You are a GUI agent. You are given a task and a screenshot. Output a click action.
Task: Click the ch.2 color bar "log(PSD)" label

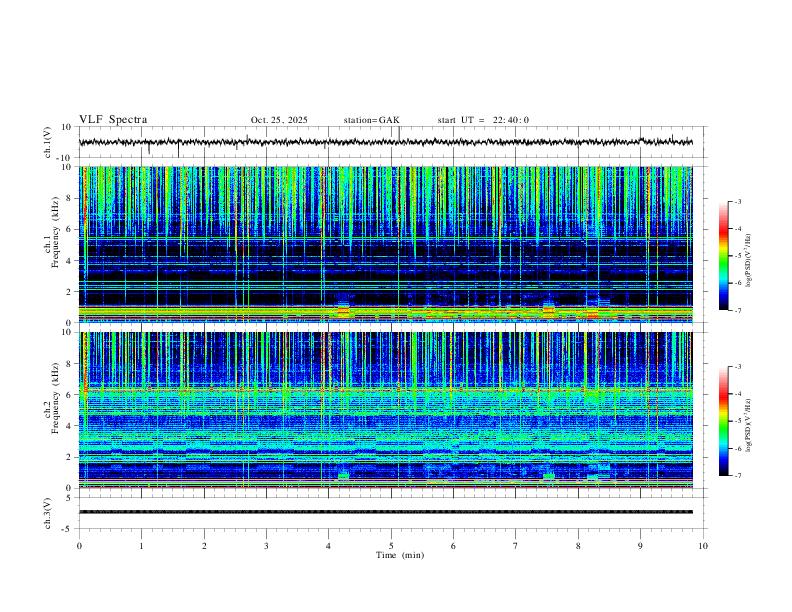pyautogui.click(x=749, y=426)
